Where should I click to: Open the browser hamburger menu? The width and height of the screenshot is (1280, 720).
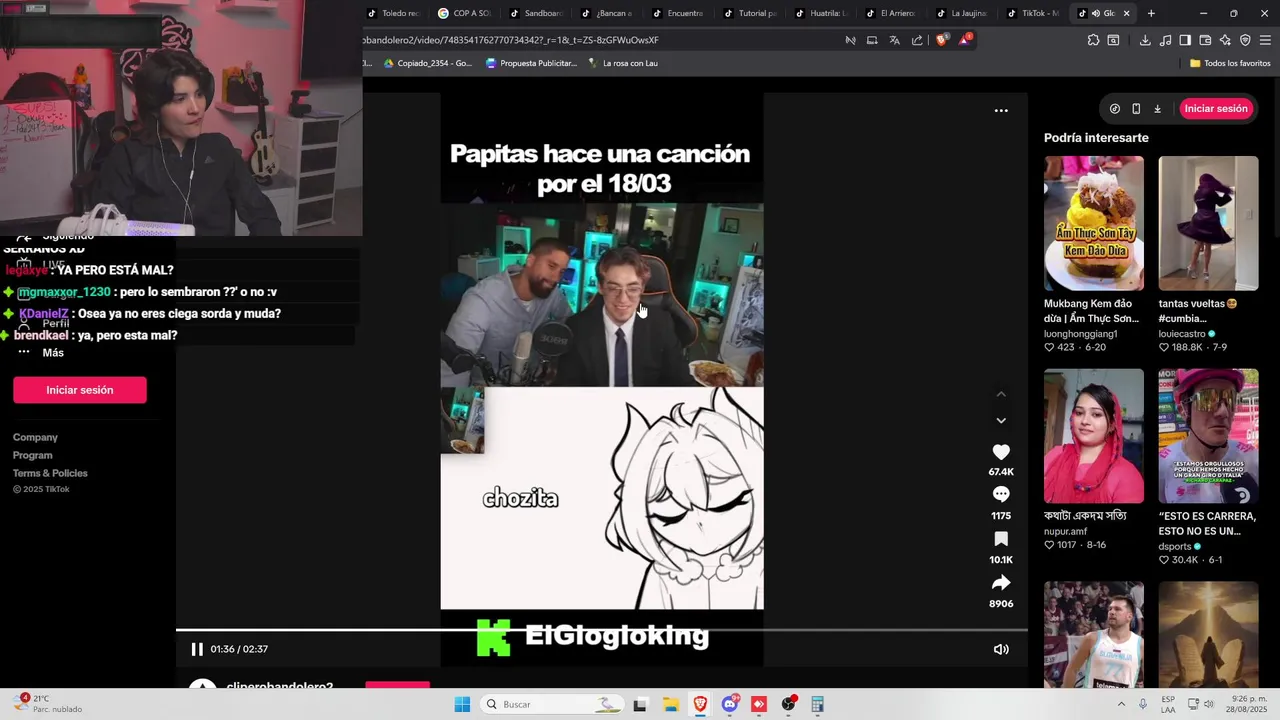tap(1266, 40)
